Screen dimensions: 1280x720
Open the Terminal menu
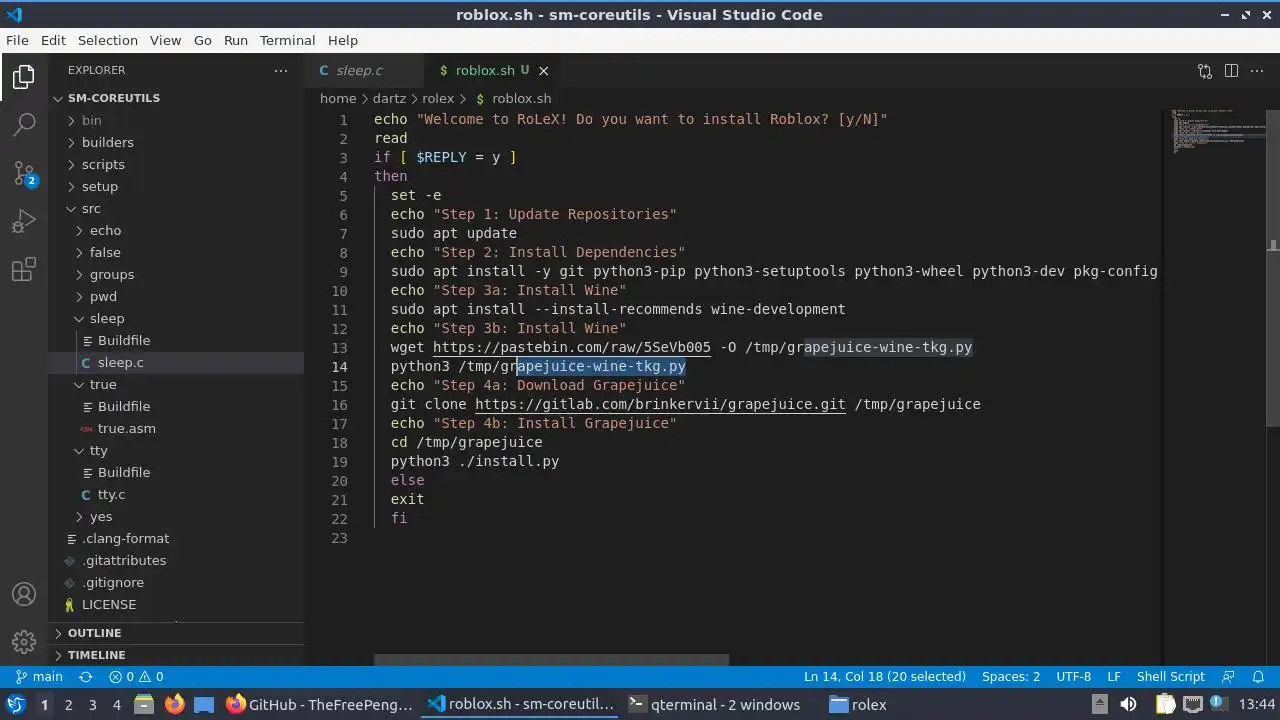tap(287, 40)
